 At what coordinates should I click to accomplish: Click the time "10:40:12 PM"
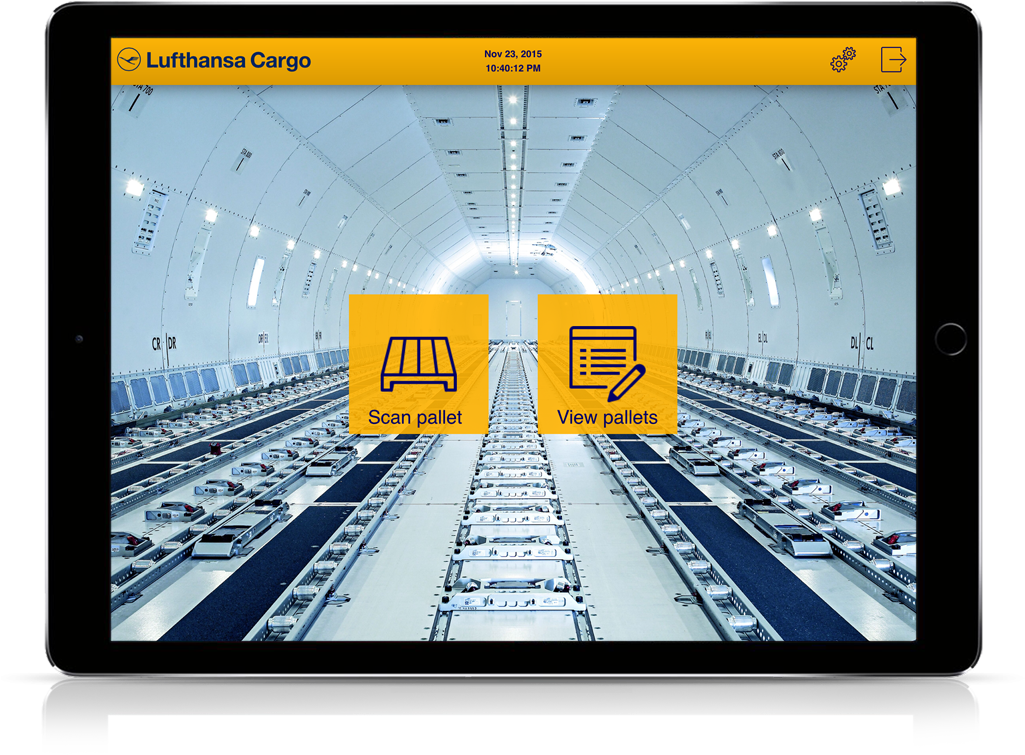512,69
